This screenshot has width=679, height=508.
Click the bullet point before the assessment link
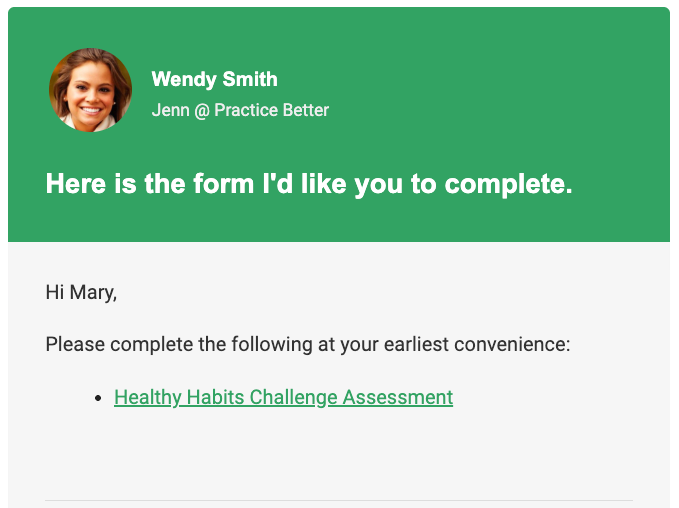[98, 399]
